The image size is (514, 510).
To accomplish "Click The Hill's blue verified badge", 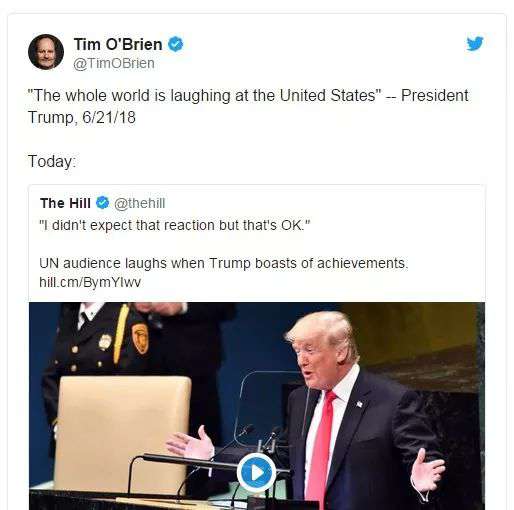I will [x=103, y=202].
